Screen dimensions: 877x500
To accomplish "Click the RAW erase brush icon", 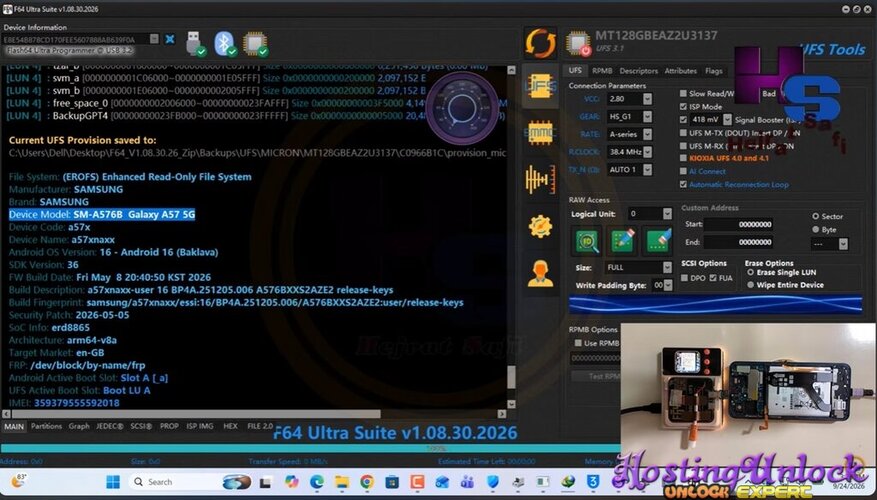I will point(658,241).
